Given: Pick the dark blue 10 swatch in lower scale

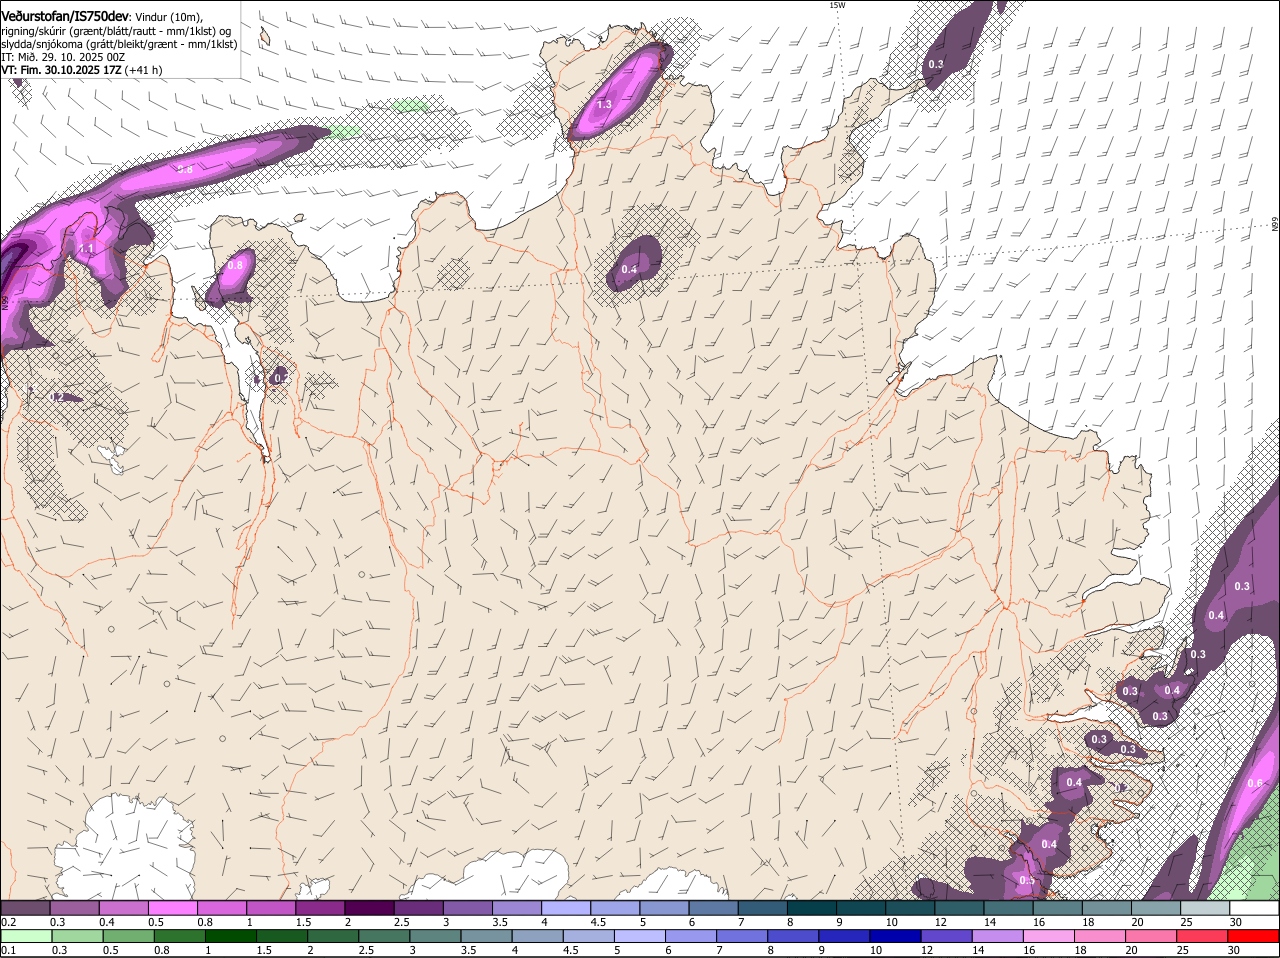Looking at the screenshot, I should [x=896, y=936].
